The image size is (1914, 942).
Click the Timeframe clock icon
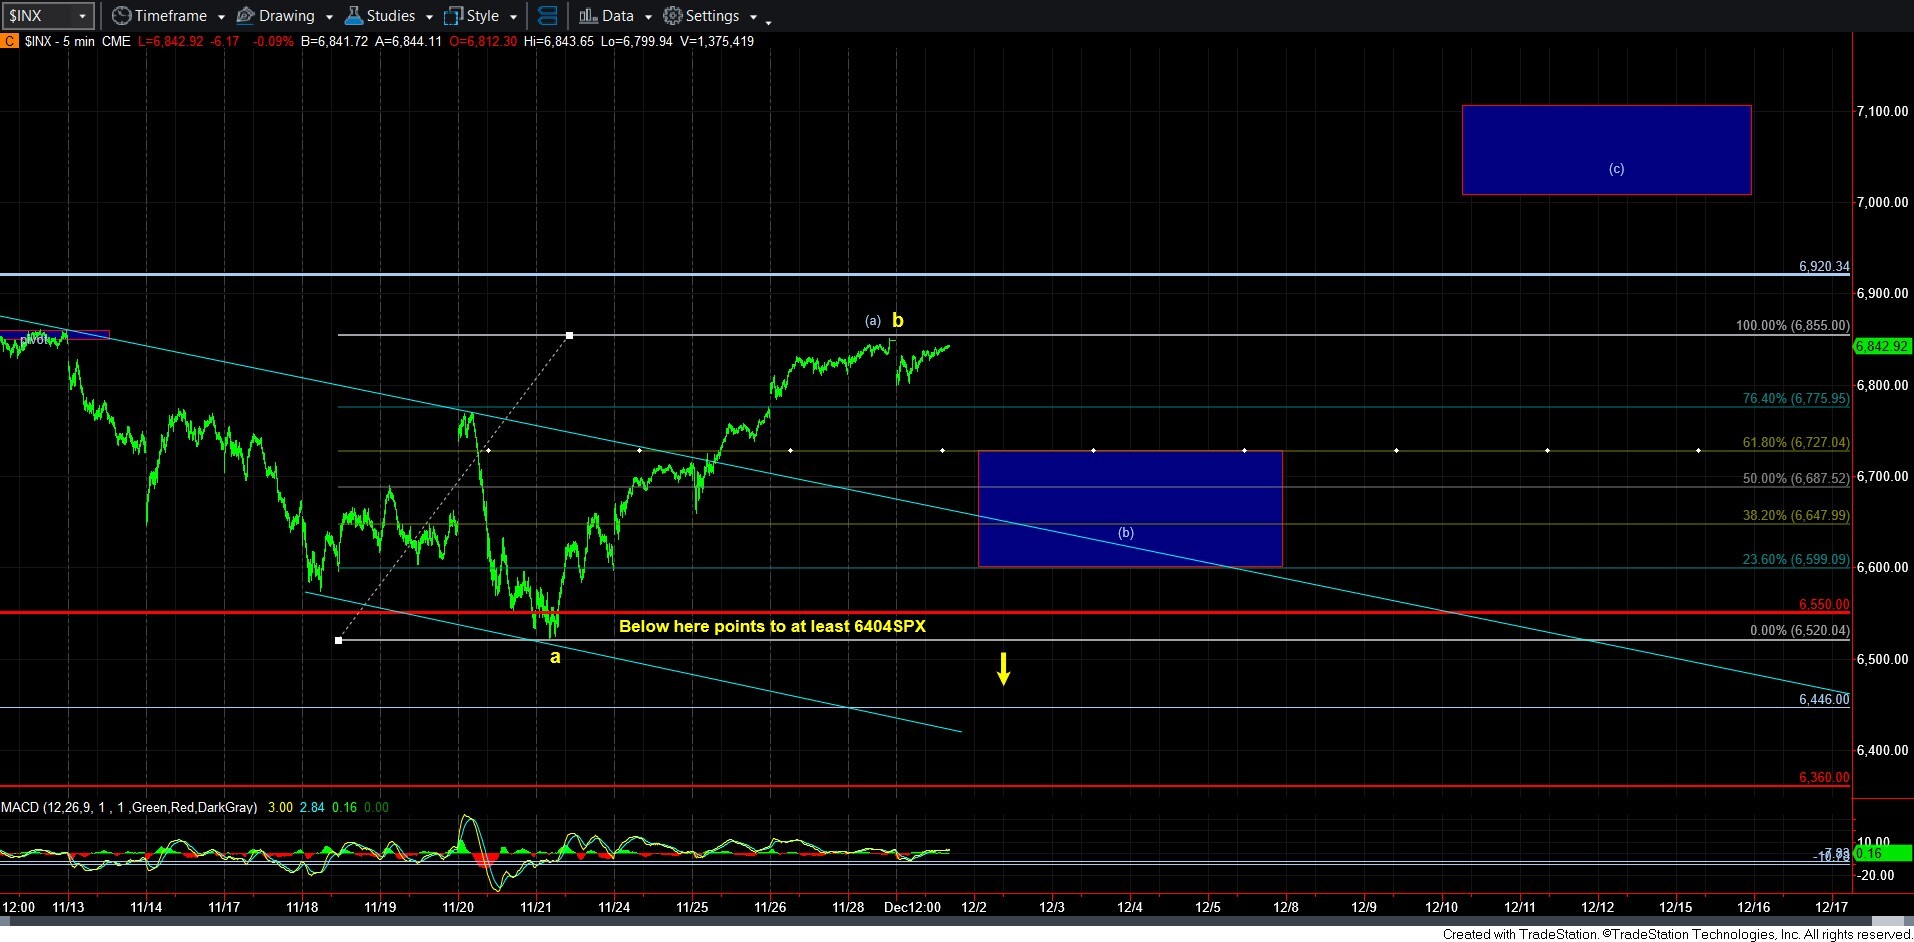(121, 16)
